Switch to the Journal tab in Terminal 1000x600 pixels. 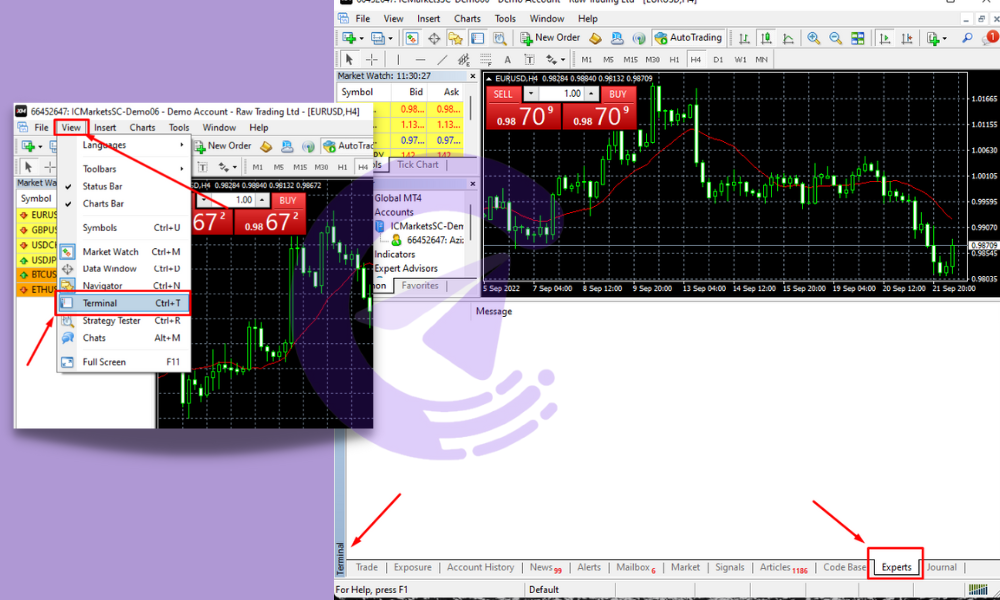[x=941, y=567]
